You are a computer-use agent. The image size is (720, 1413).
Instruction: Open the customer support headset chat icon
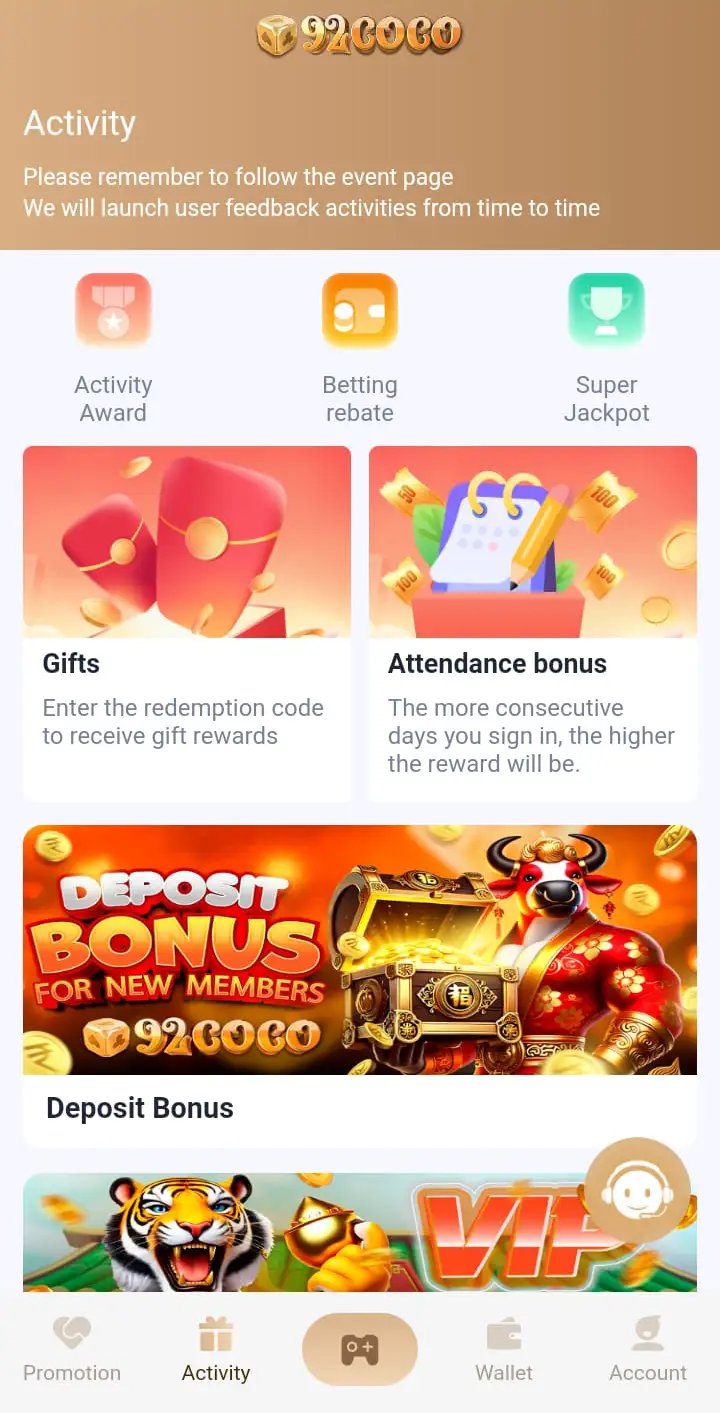[637, 1191]
